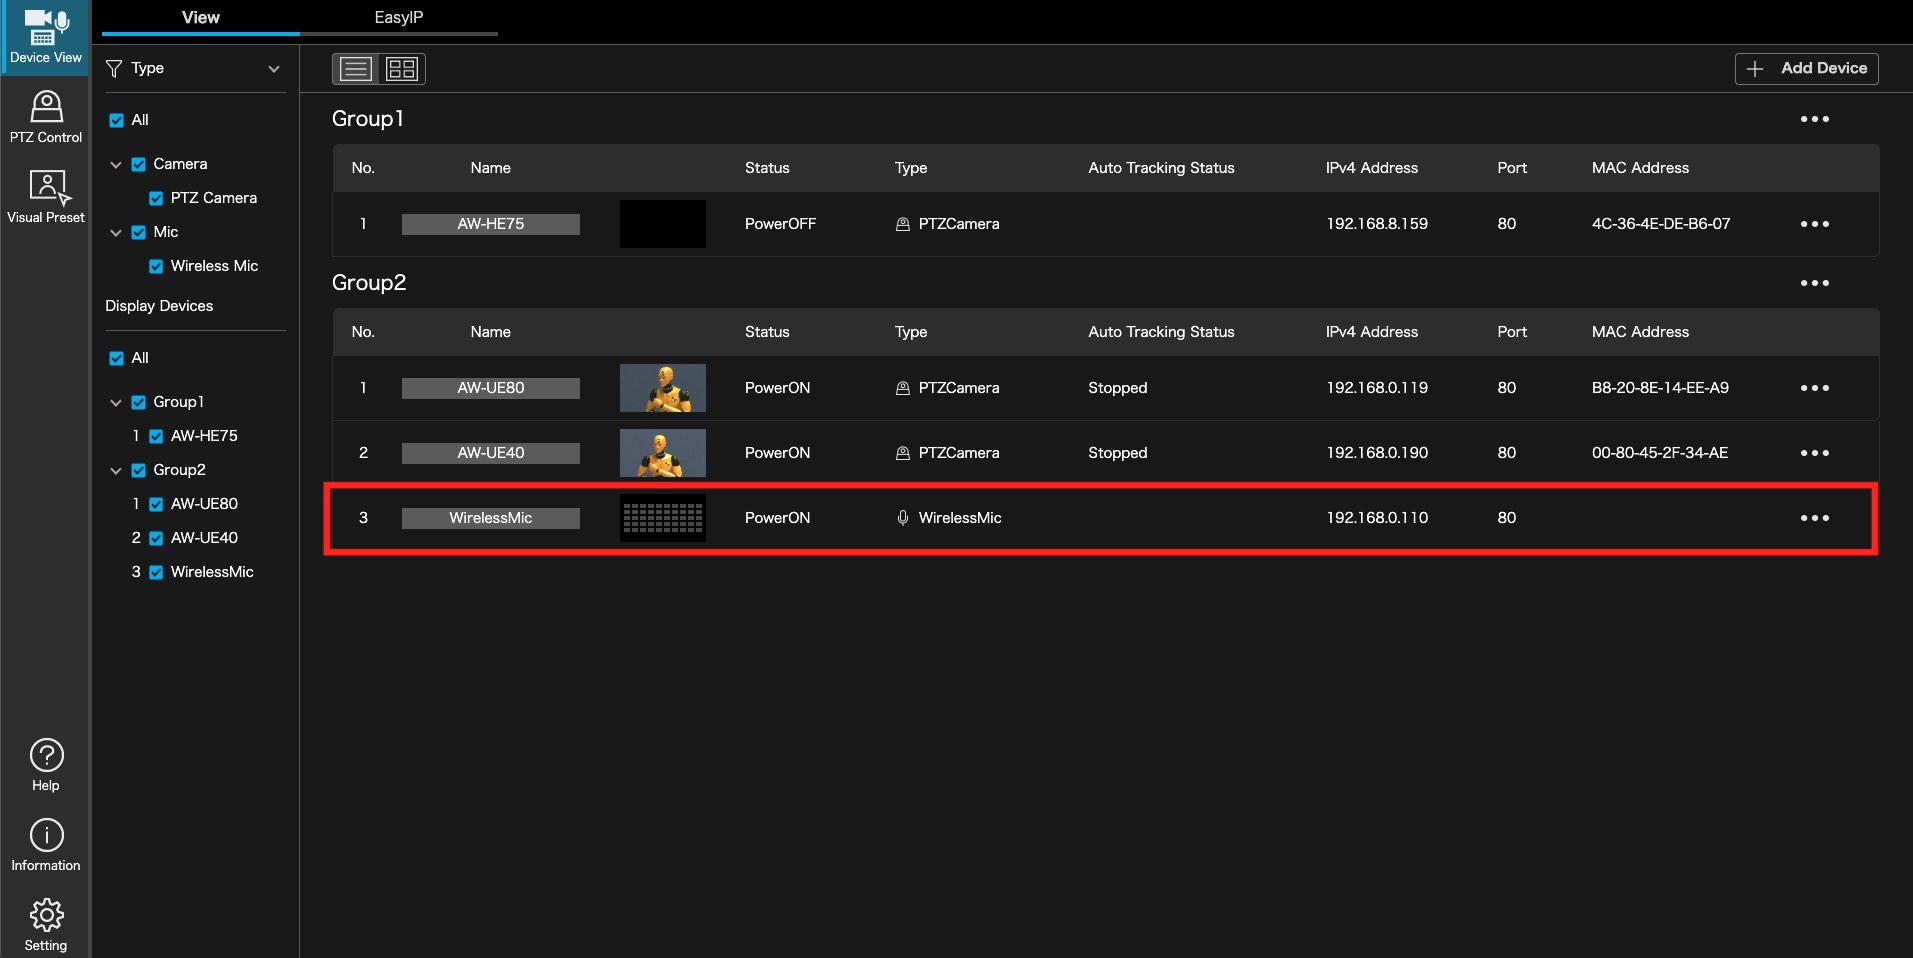Click the Group2 heading title
The width and height of the screenshot is (1913, 958).
pyautogui.click(x=369, y=283)
